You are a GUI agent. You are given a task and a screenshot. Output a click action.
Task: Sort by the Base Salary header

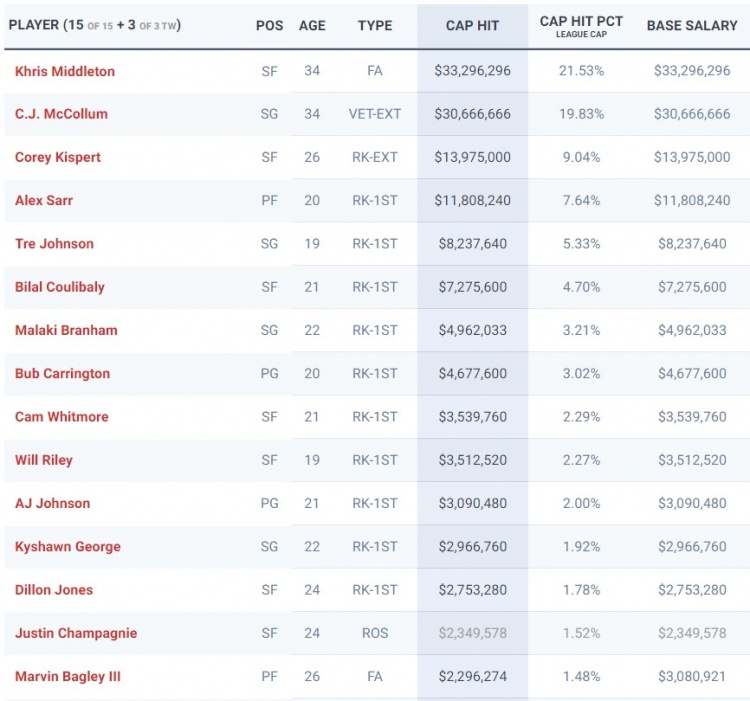[x=691, y=25]
